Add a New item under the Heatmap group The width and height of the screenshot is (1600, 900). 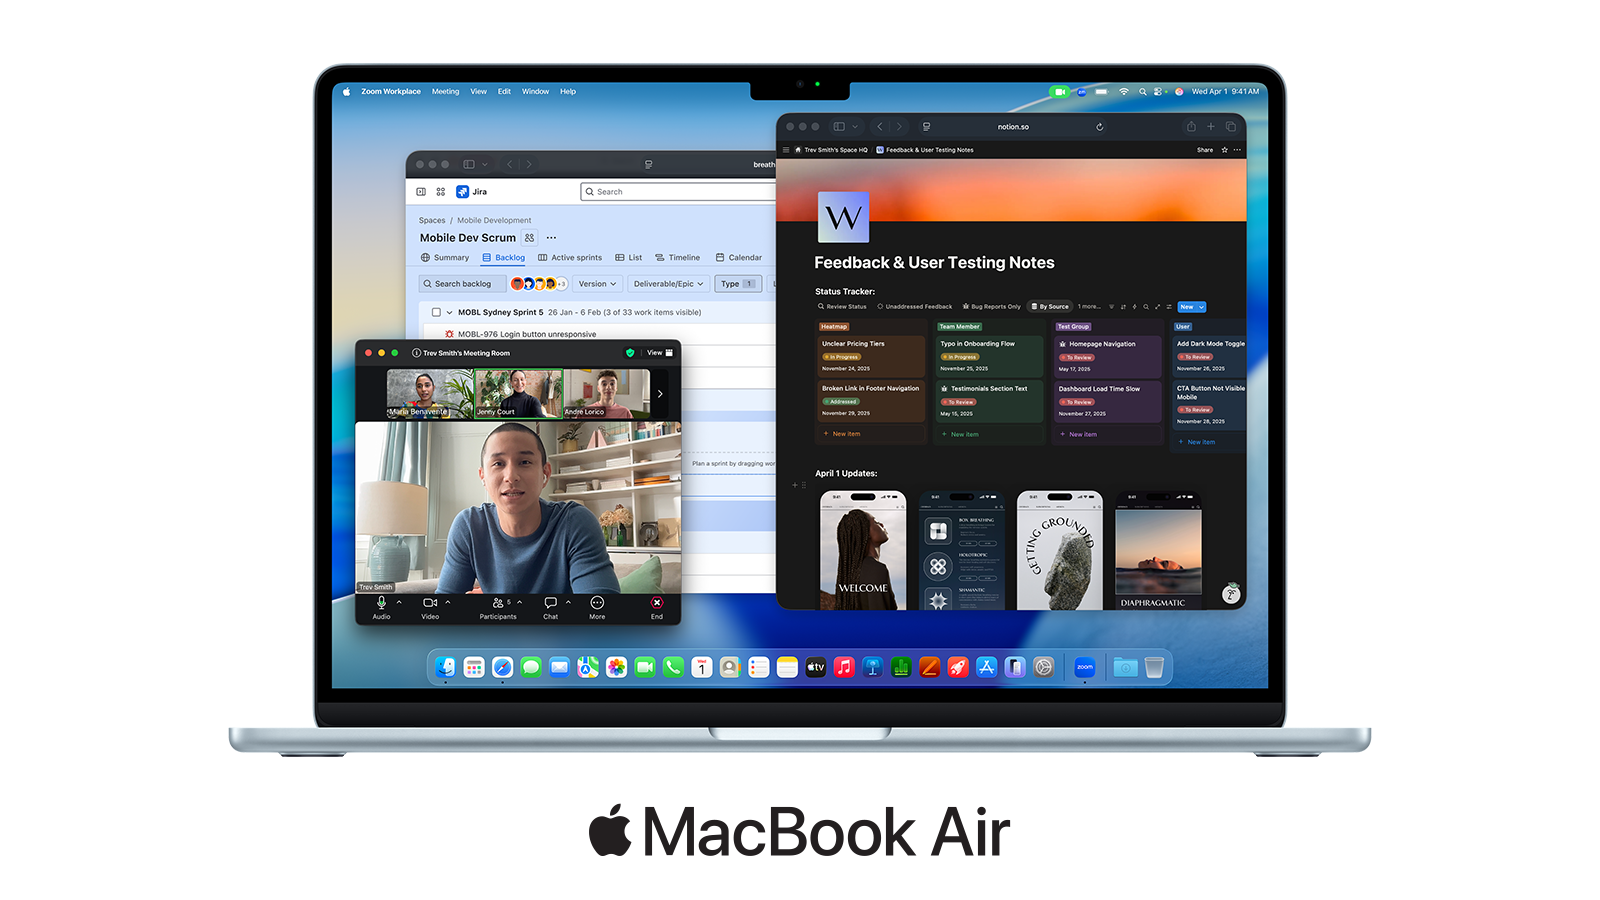coord(842,433)
